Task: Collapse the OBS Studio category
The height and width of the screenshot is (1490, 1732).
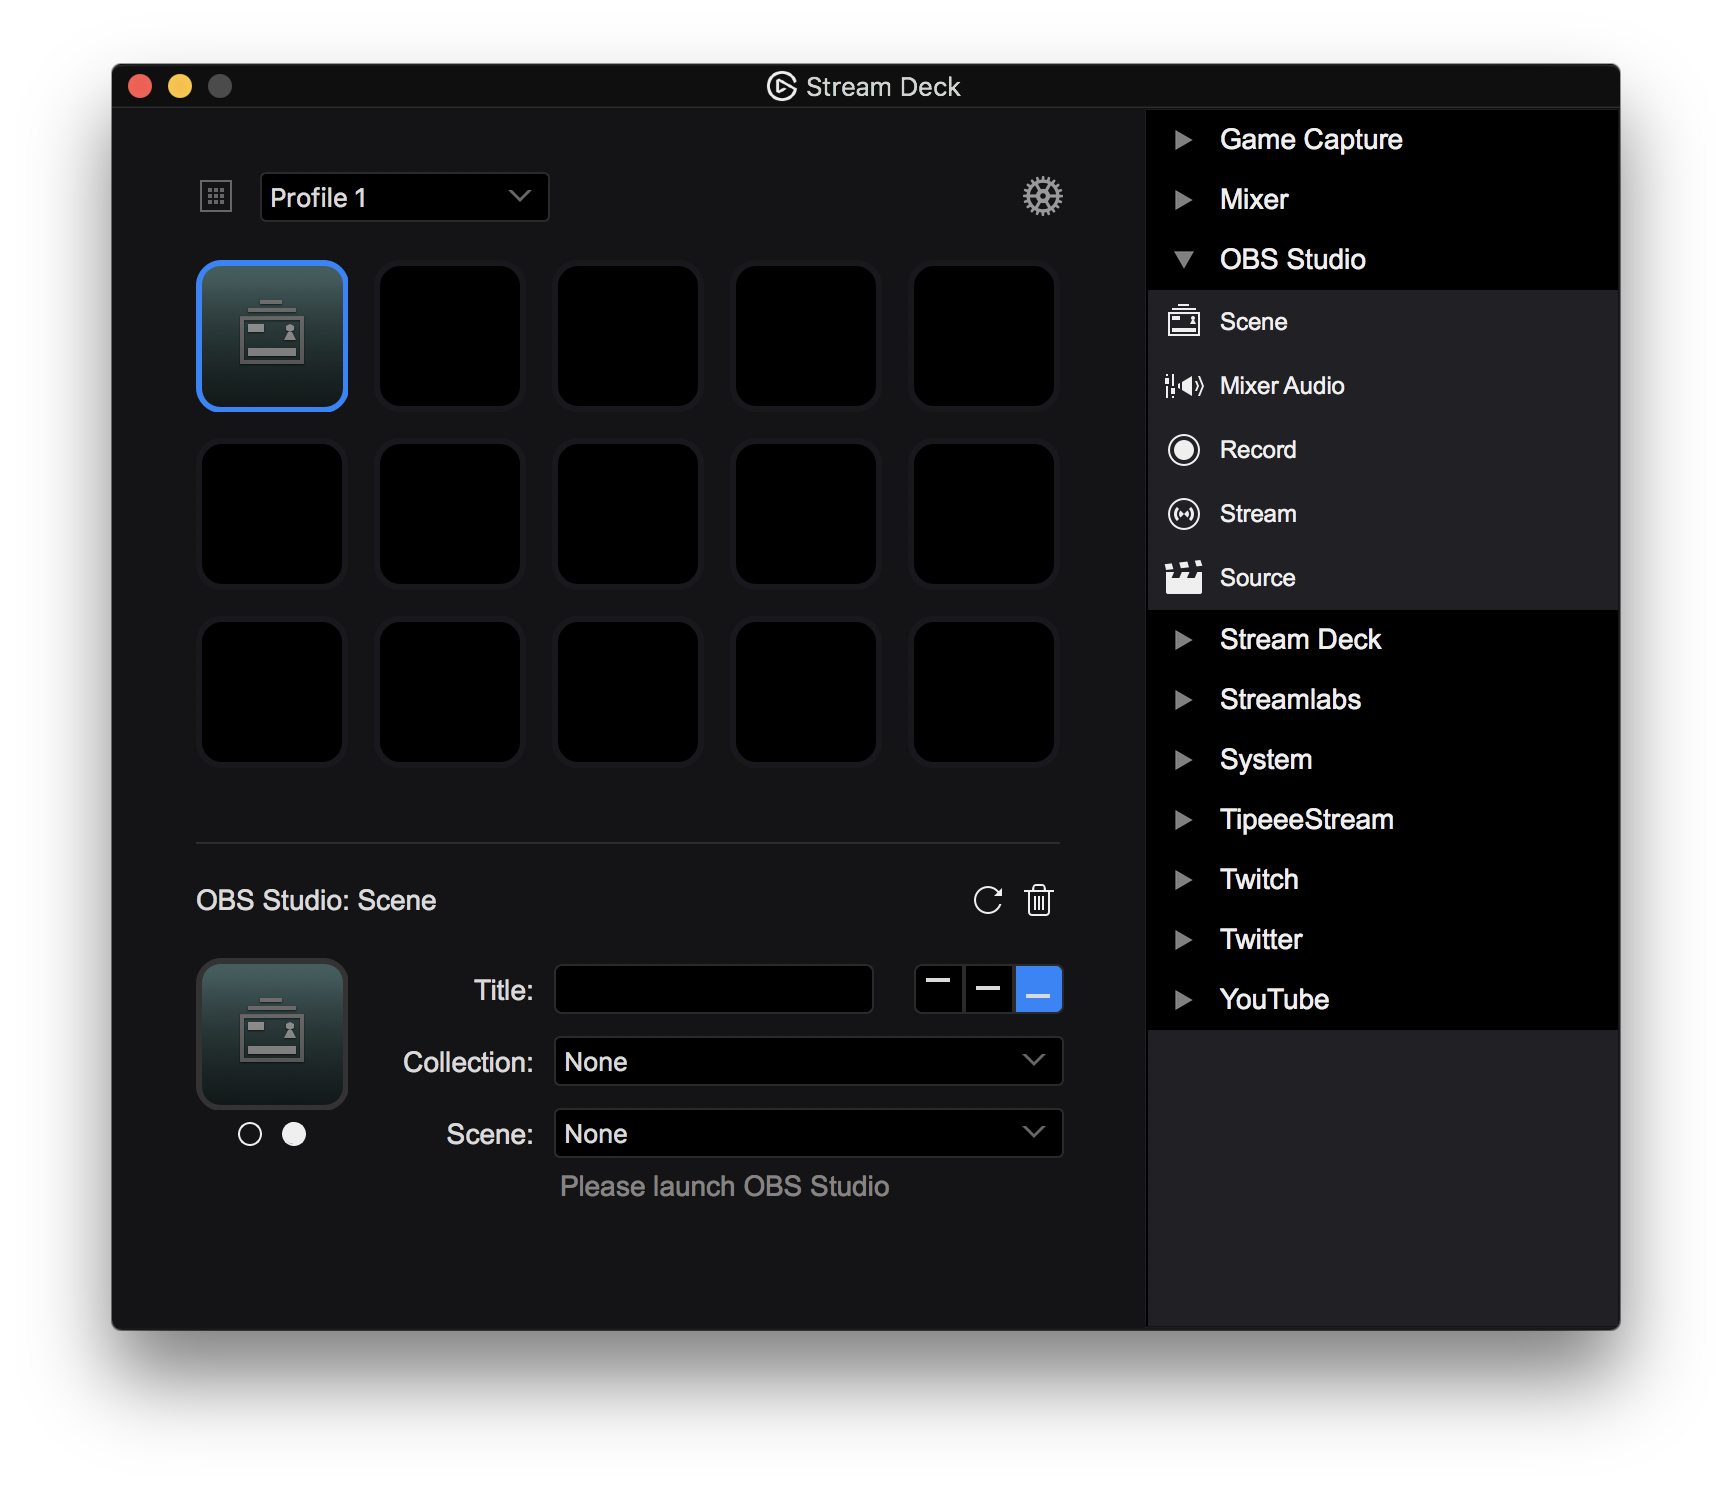Action: coord(1184,260)
